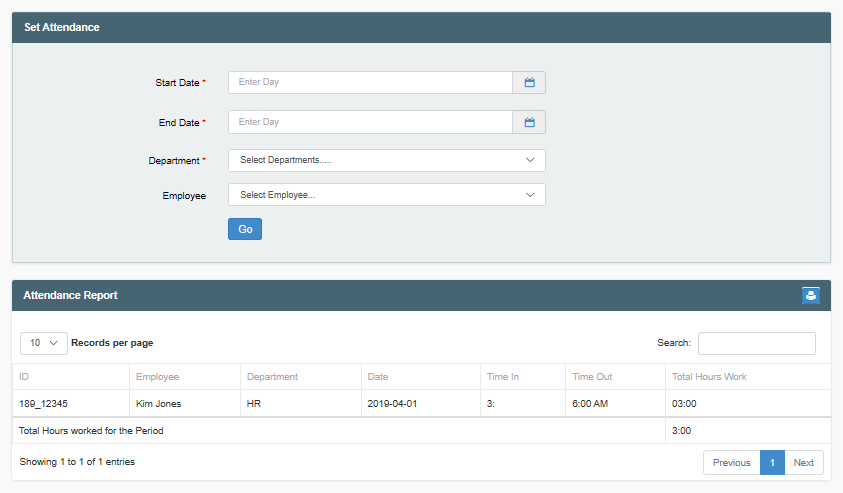Select page 1 in pagination
Viewport: 843px width, 493px height.
772,462
